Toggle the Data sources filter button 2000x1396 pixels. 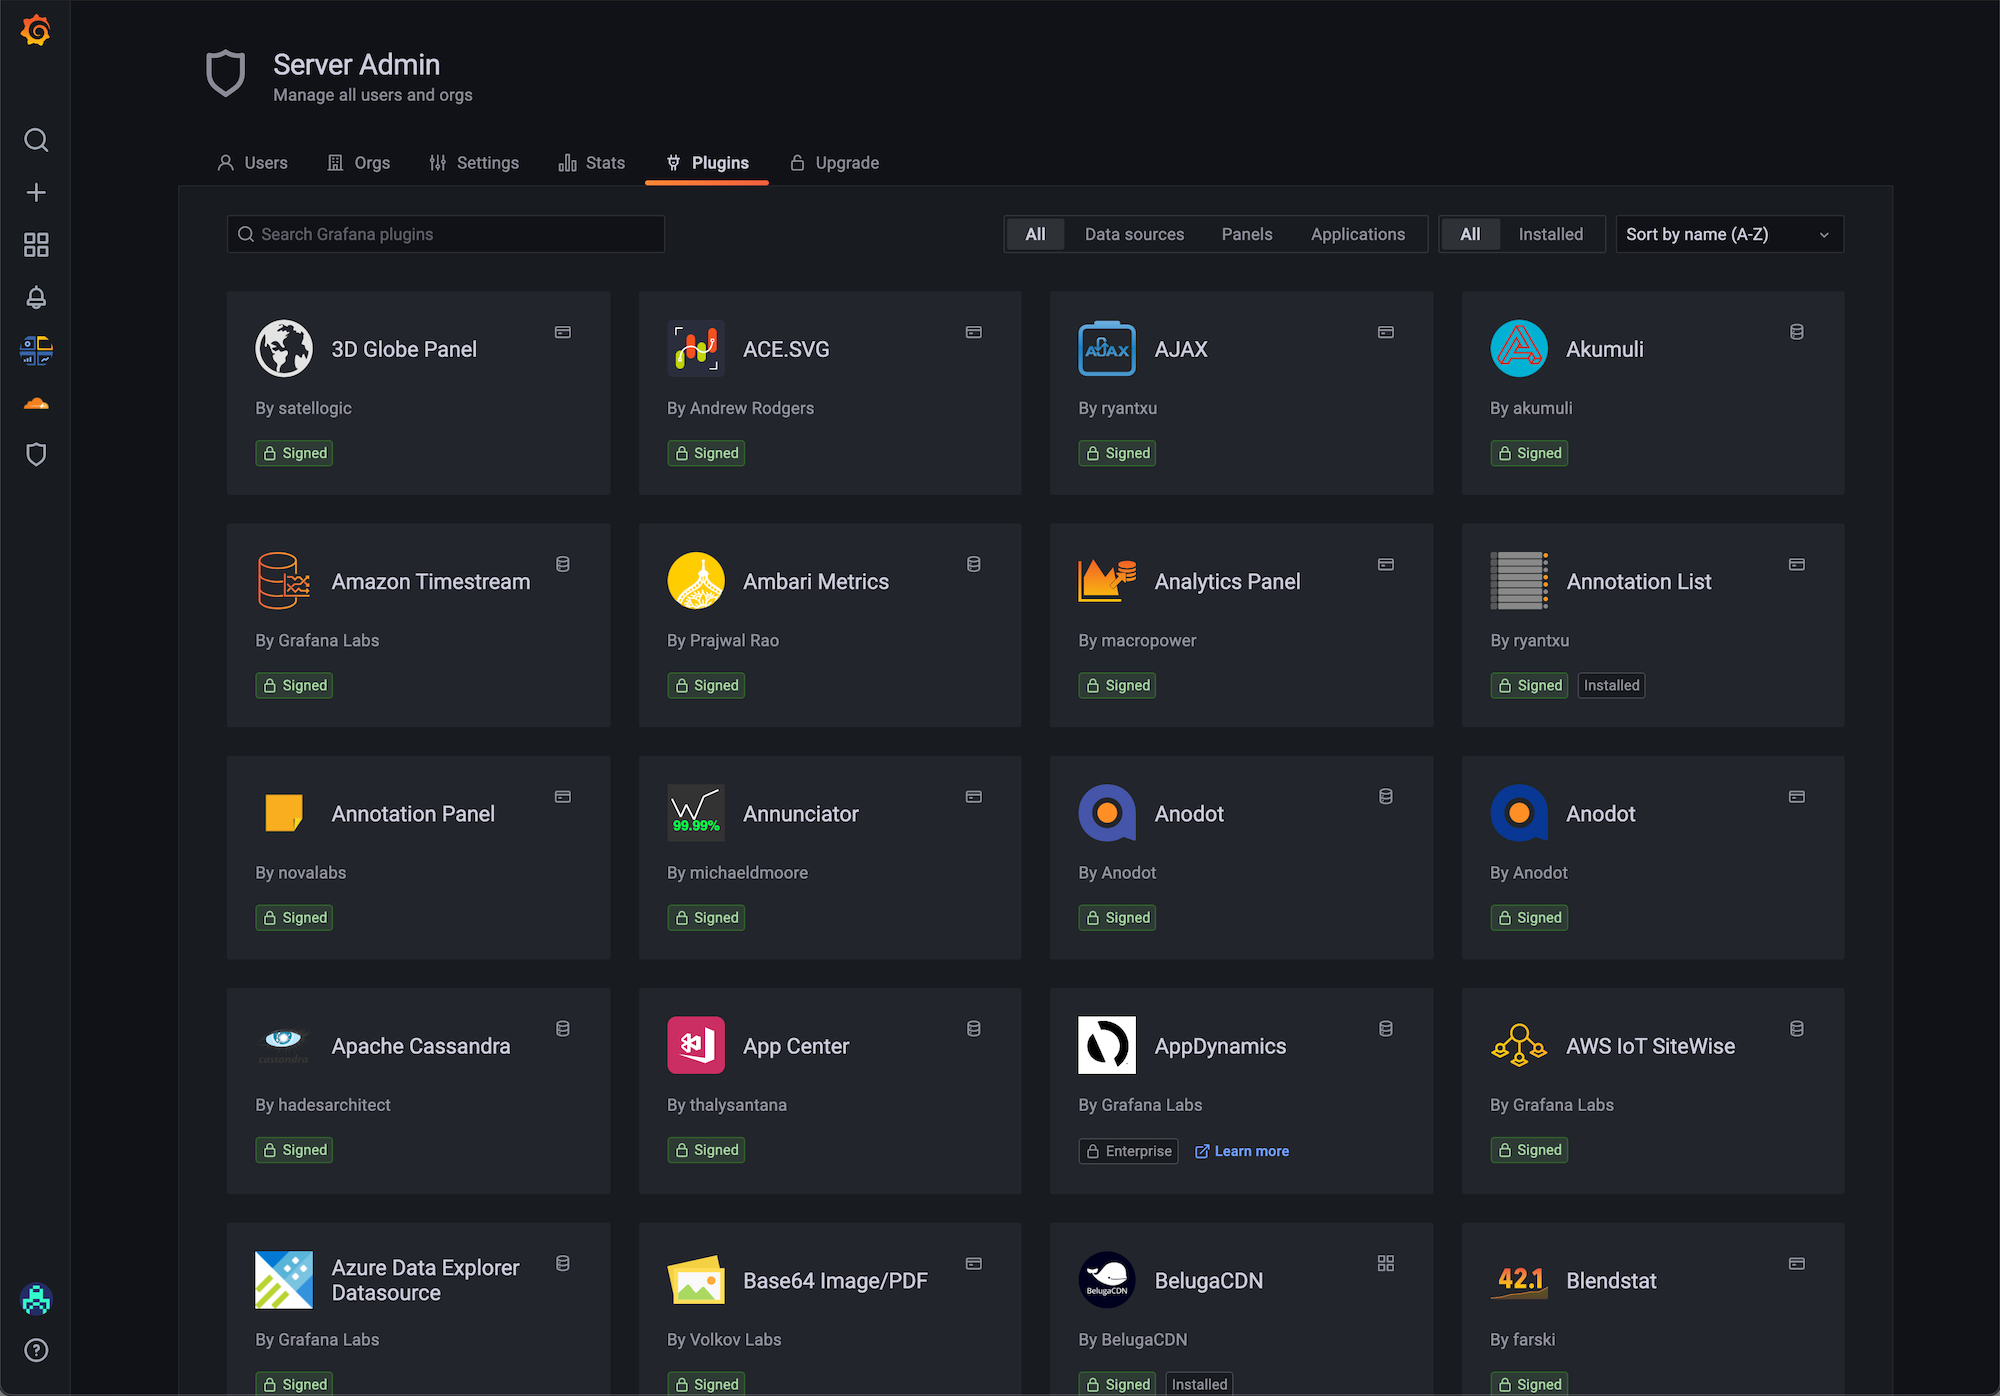coord(1137,234)
